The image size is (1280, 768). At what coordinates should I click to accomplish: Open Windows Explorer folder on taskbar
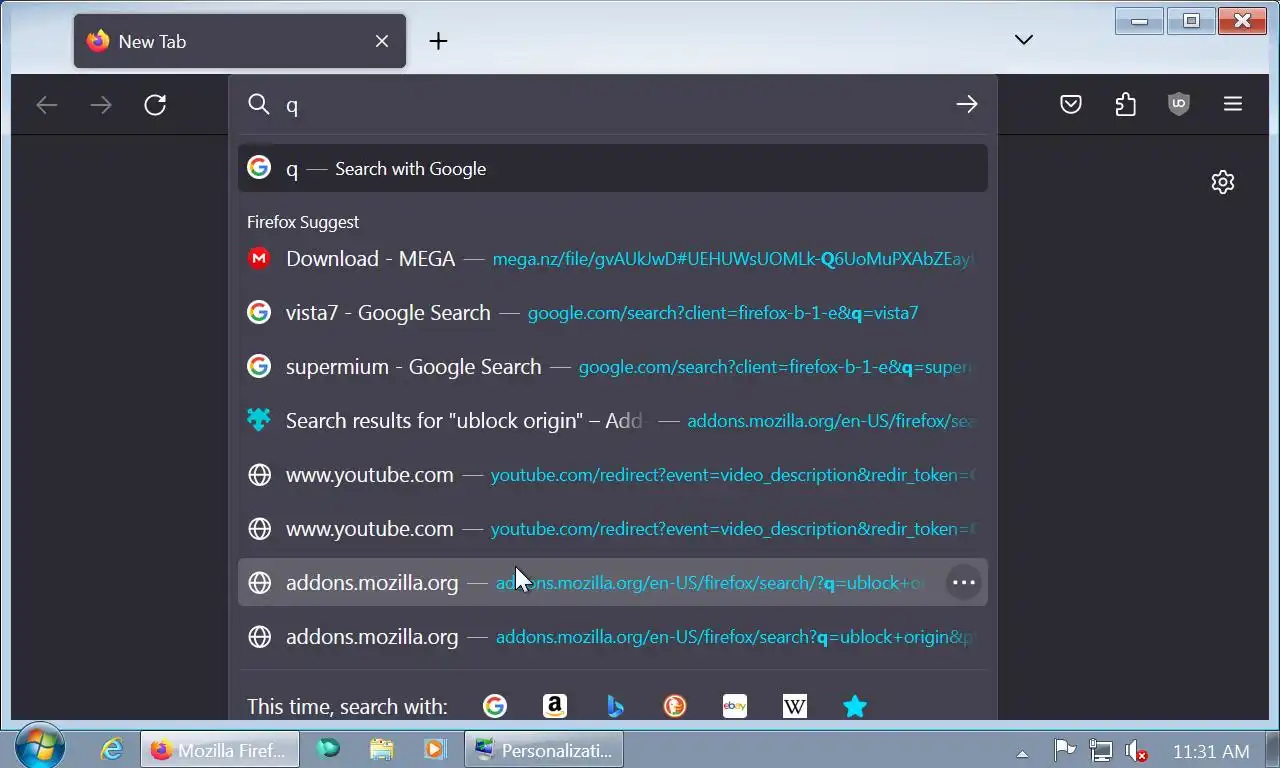coord(381,749)
